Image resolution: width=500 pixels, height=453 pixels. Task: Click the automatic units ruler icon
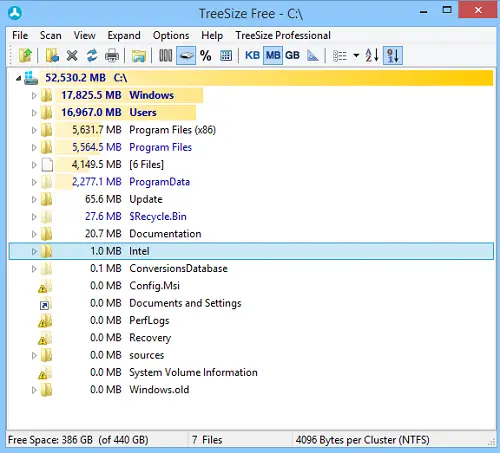[313, 55]
